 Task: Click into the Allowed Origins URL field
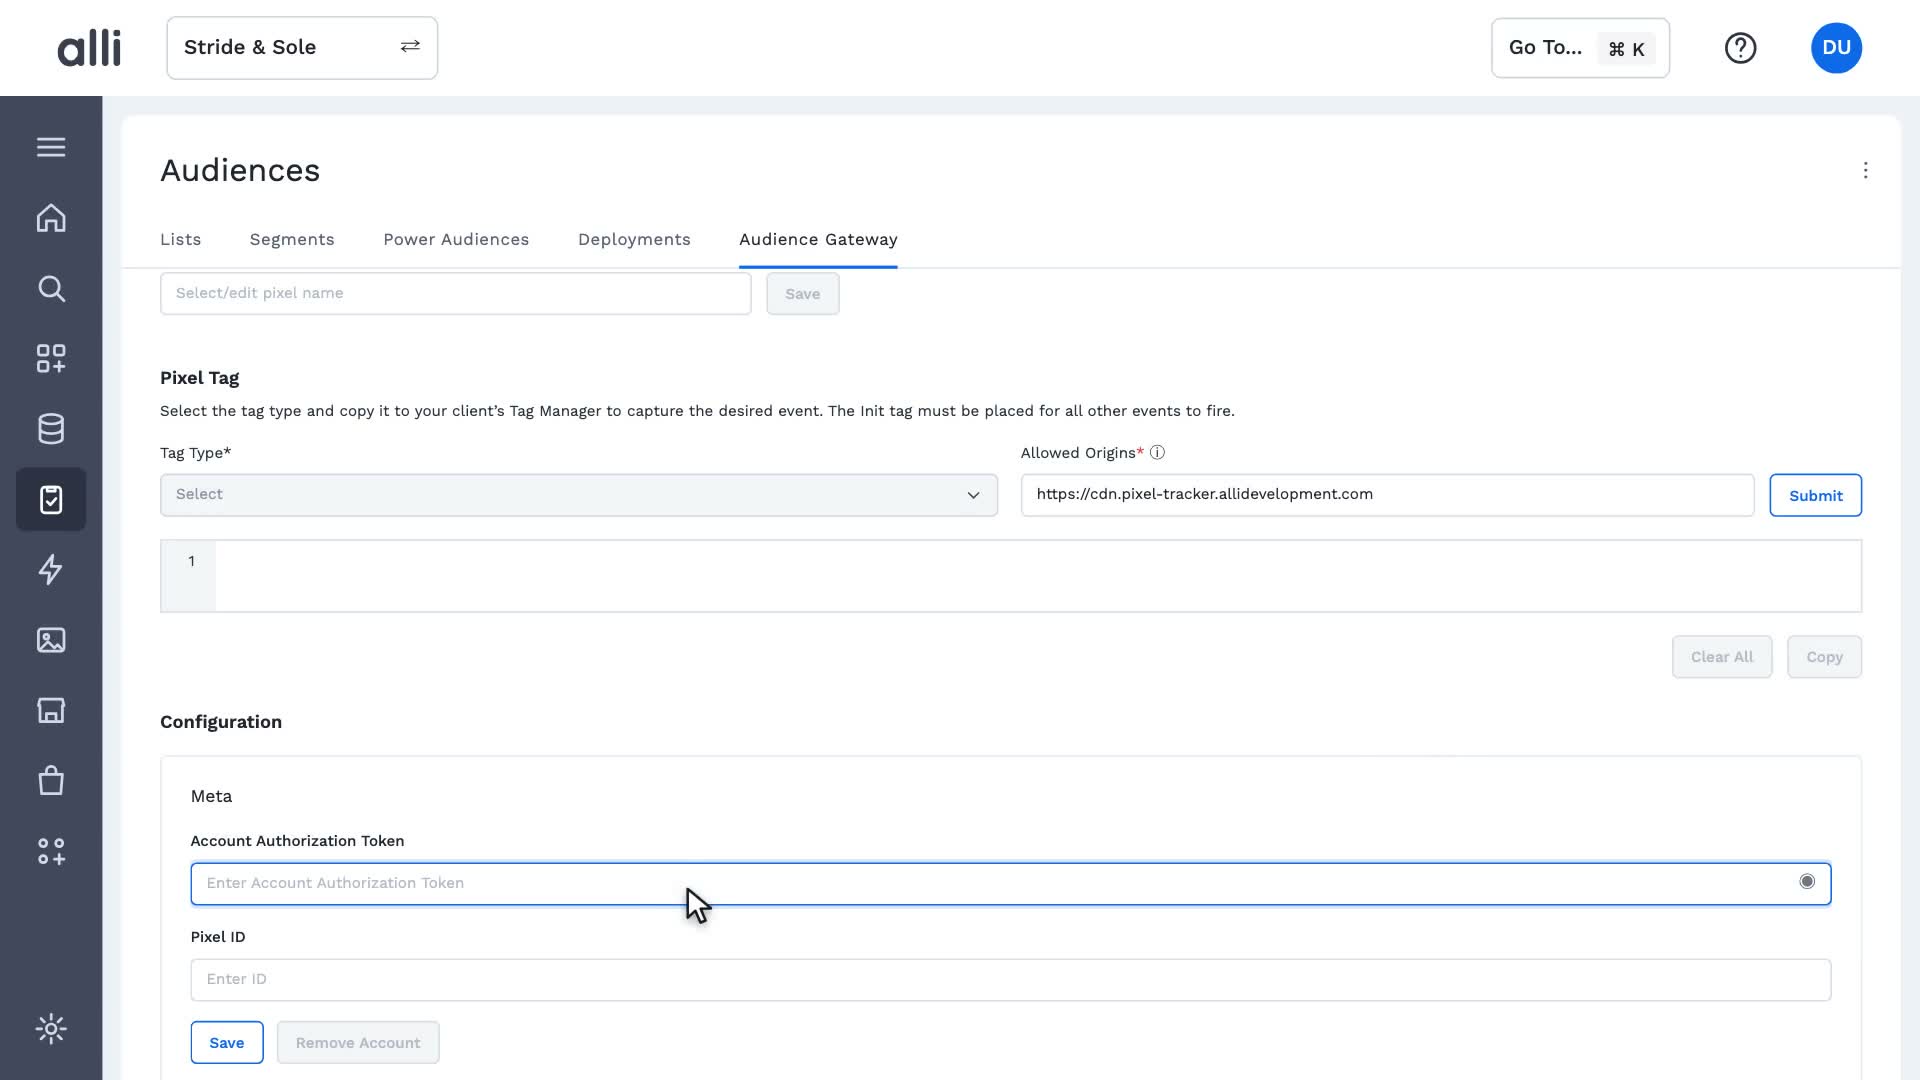click(1387, 495)
